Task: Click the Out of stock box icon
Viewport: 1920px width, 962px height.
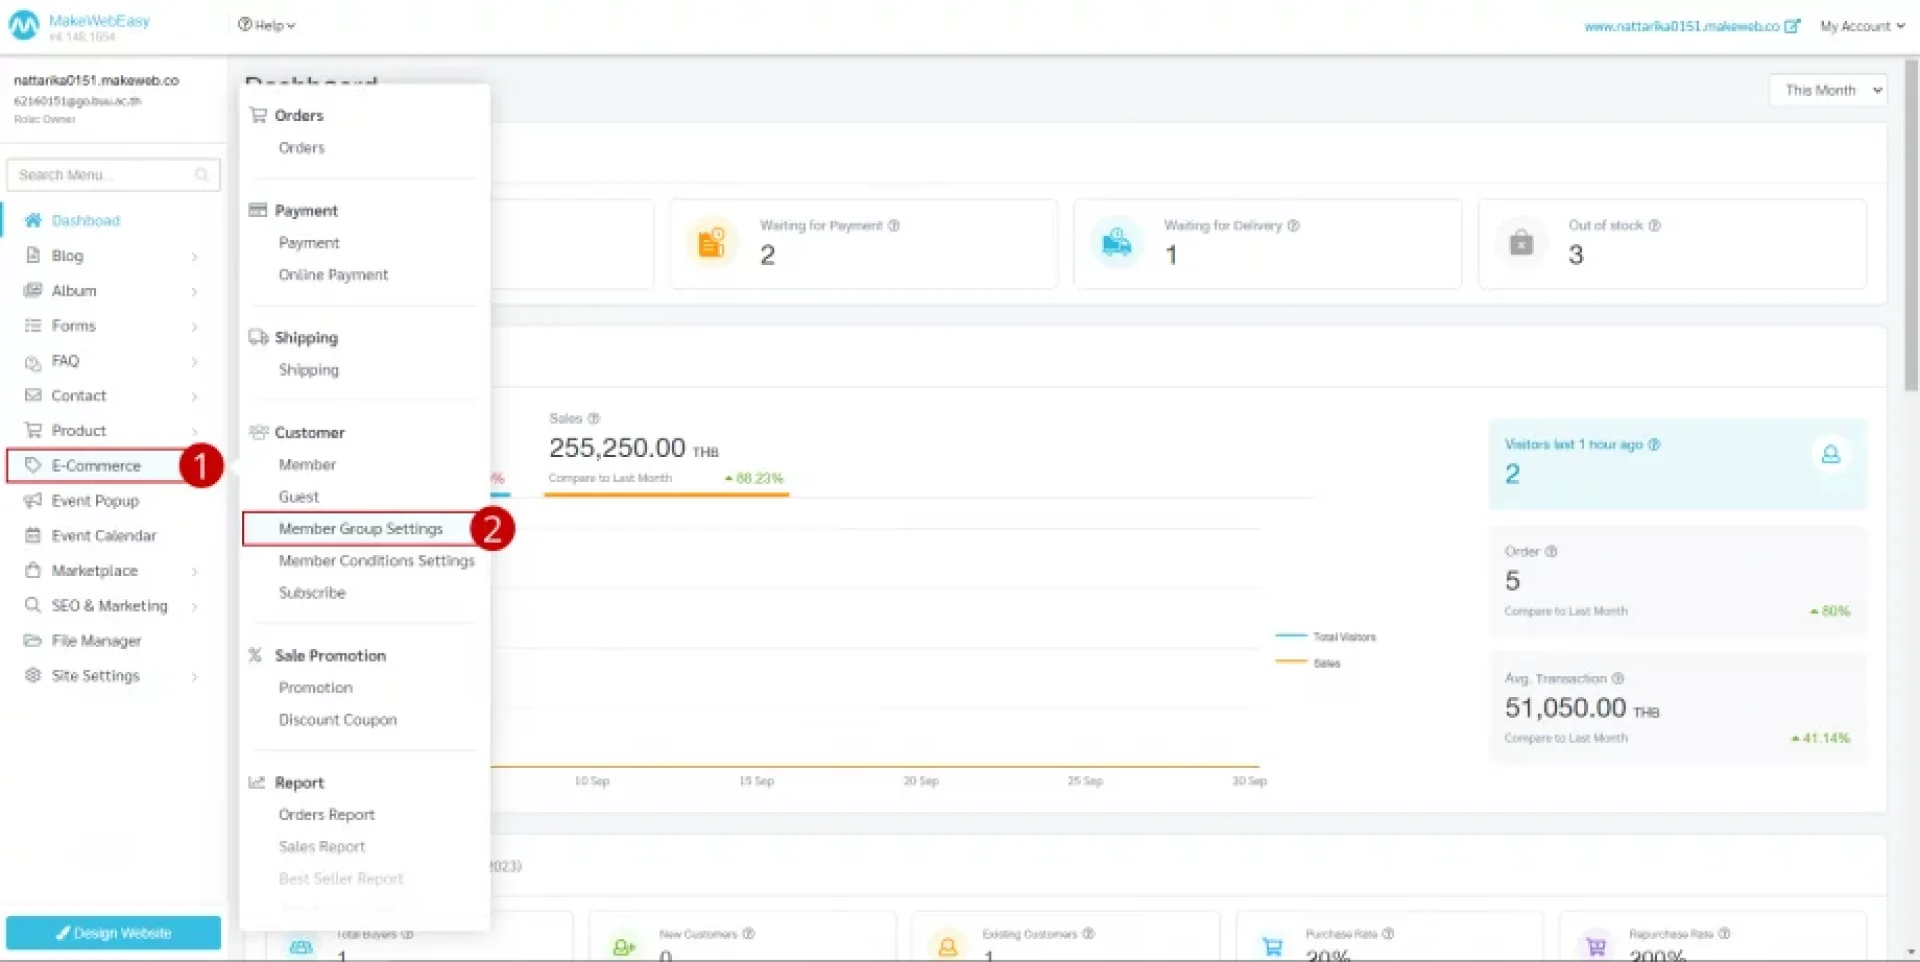Action: coord(1521,243)
